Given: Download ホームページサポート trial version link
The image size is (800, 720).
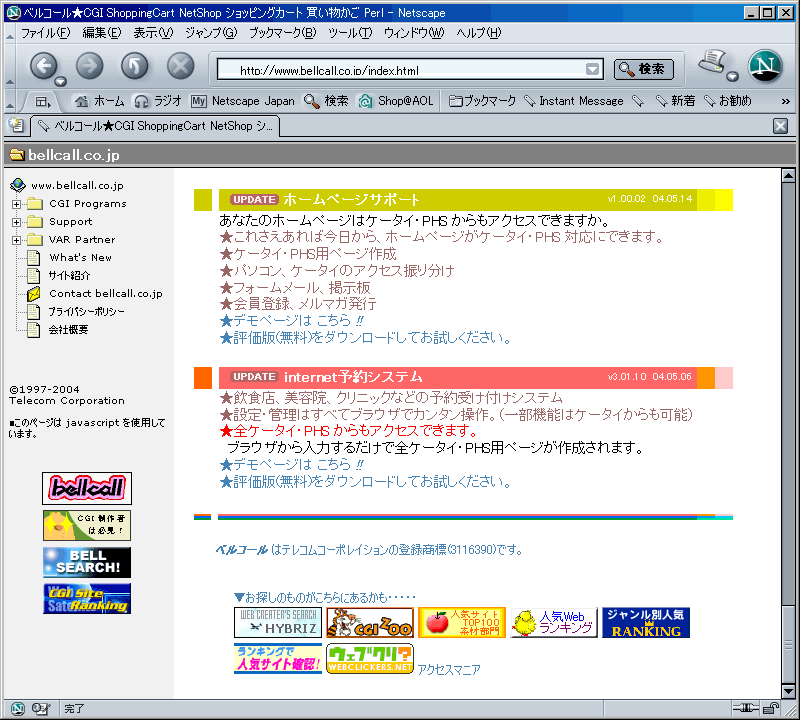Looking at the screenshot, I should pos(365,337).
